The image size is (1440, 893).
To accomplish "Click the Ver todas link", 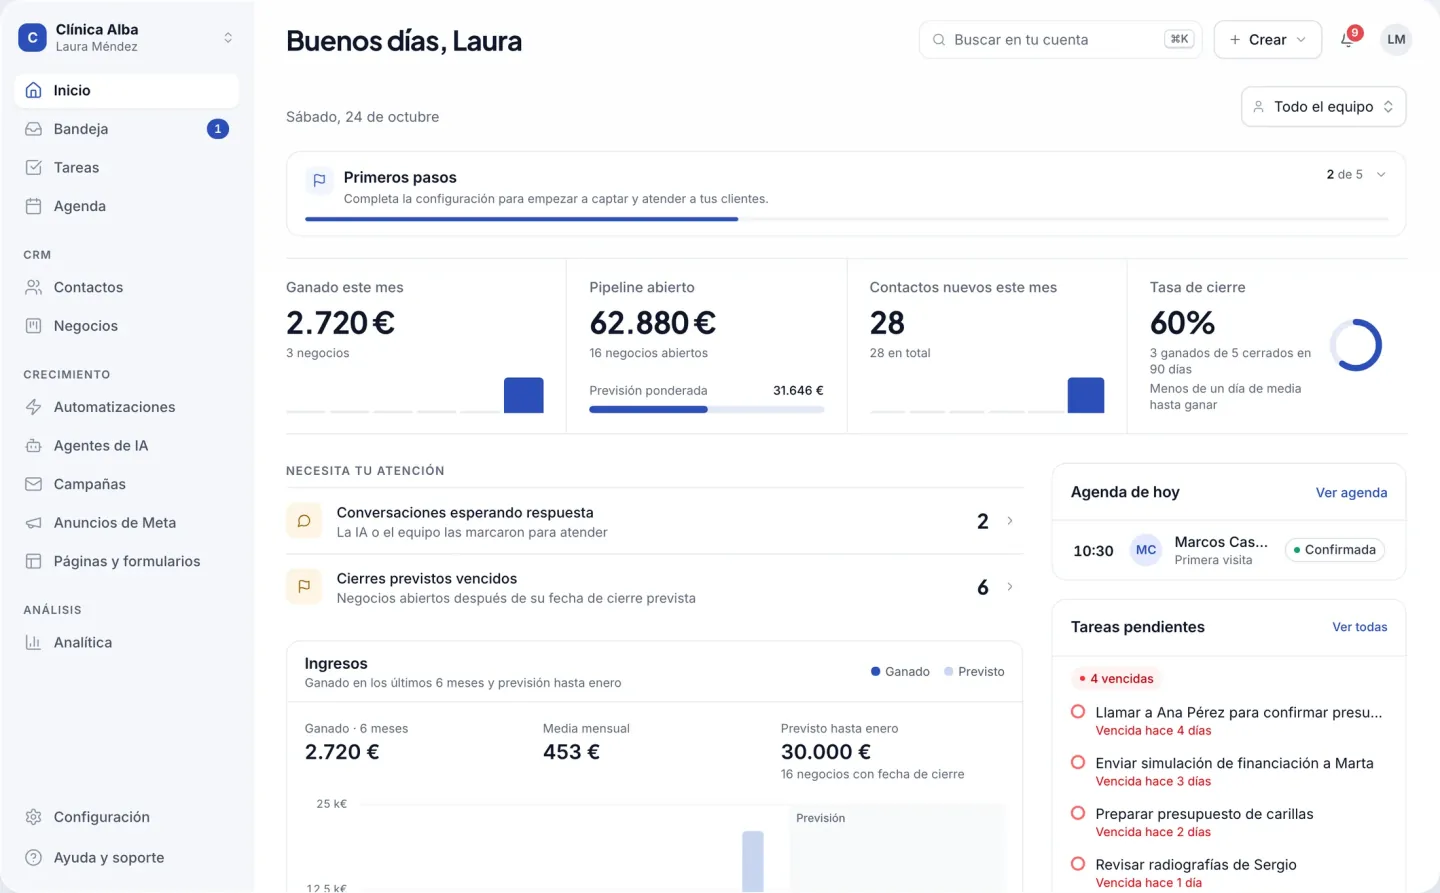I will 1360,627.
